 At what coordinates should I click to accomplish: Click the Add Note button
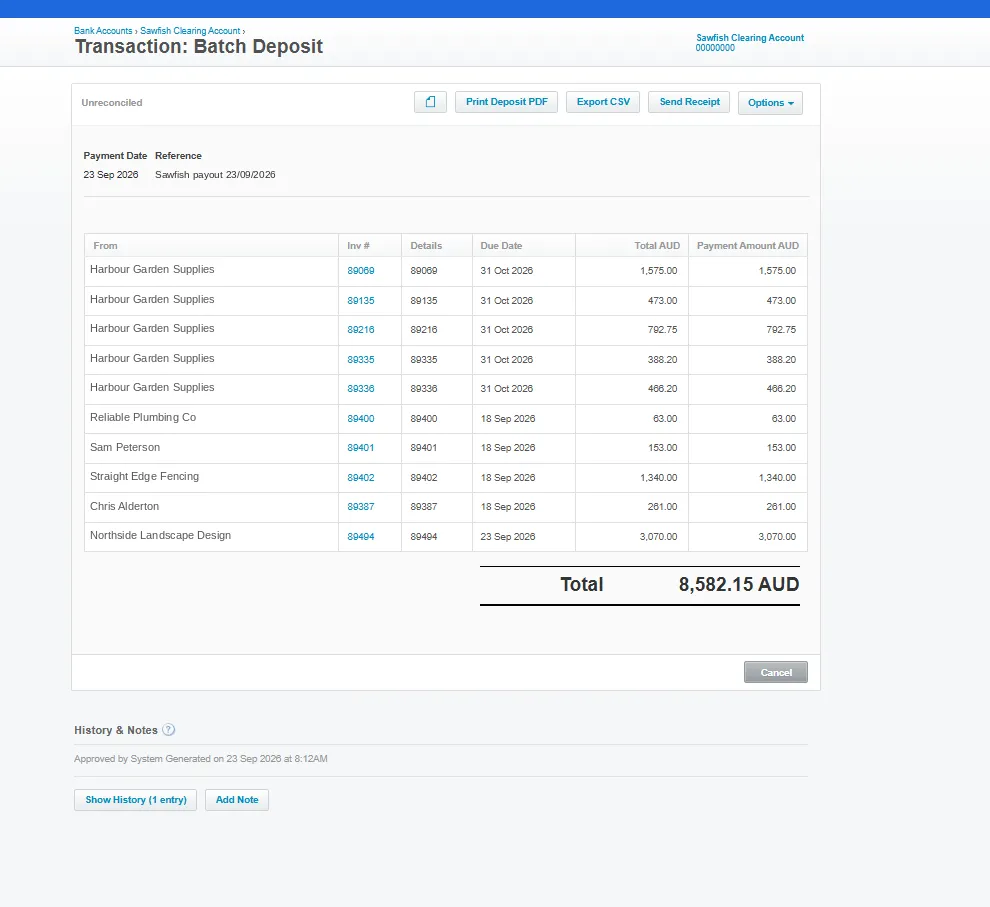237,800
